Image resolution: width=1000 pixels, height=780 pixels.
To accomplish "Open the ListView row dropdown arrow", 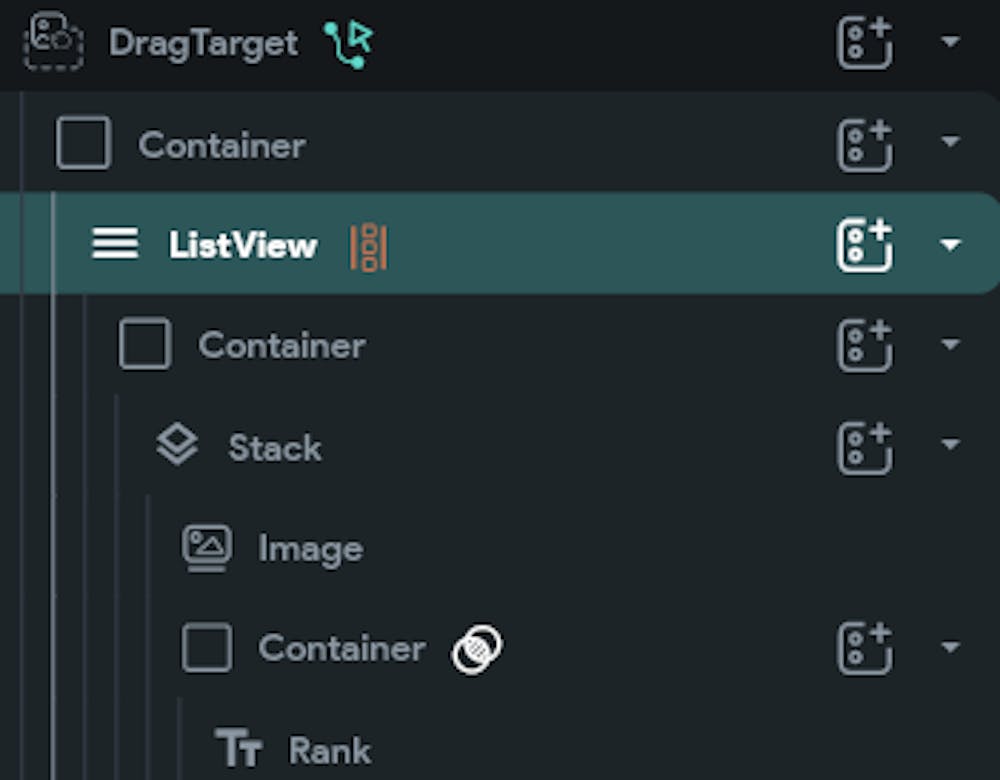I will (950, 245).
